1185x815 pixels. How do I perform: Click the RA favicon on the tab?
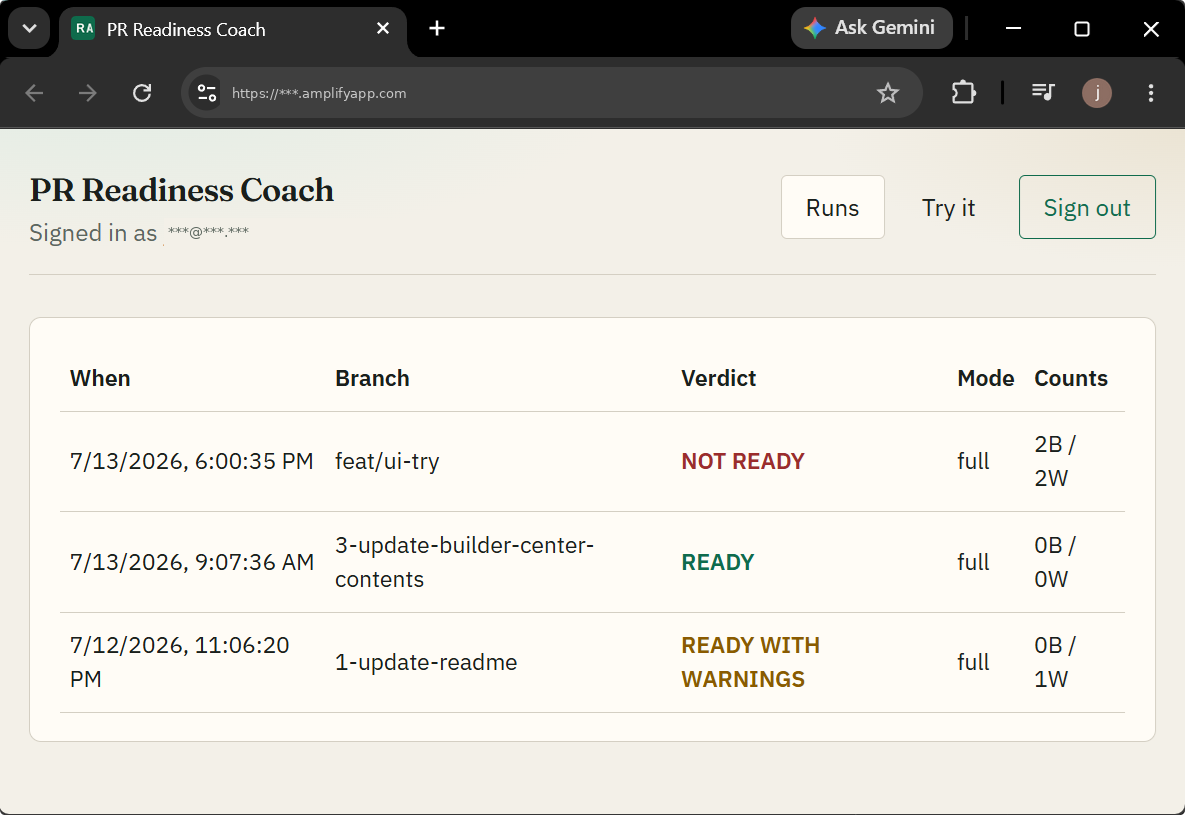pyautogui.click(x=83, y=29)
